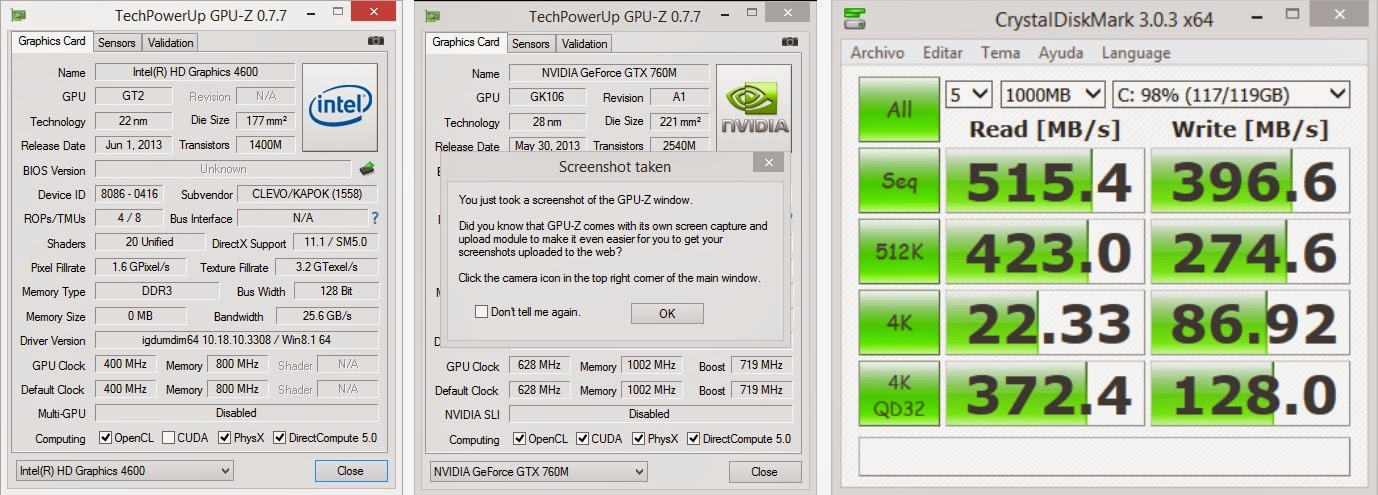Click the Intel Release Date value Jun 1, 2013
The height and width of the screenshot is (495, 1378).
133,145
